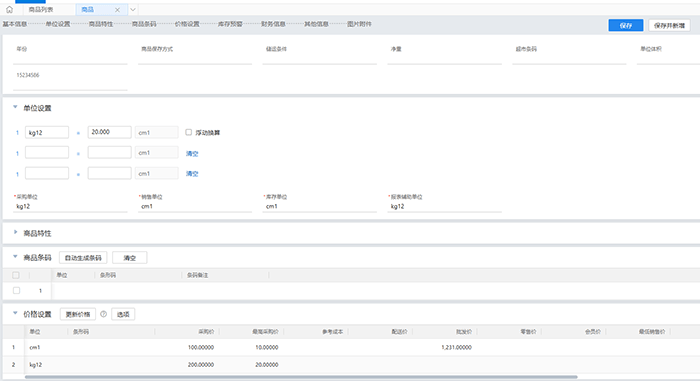Viewport: 700px width, 381px height.
Task: Click the empty conversion value box in second row
Action: [x=109, y=153]
